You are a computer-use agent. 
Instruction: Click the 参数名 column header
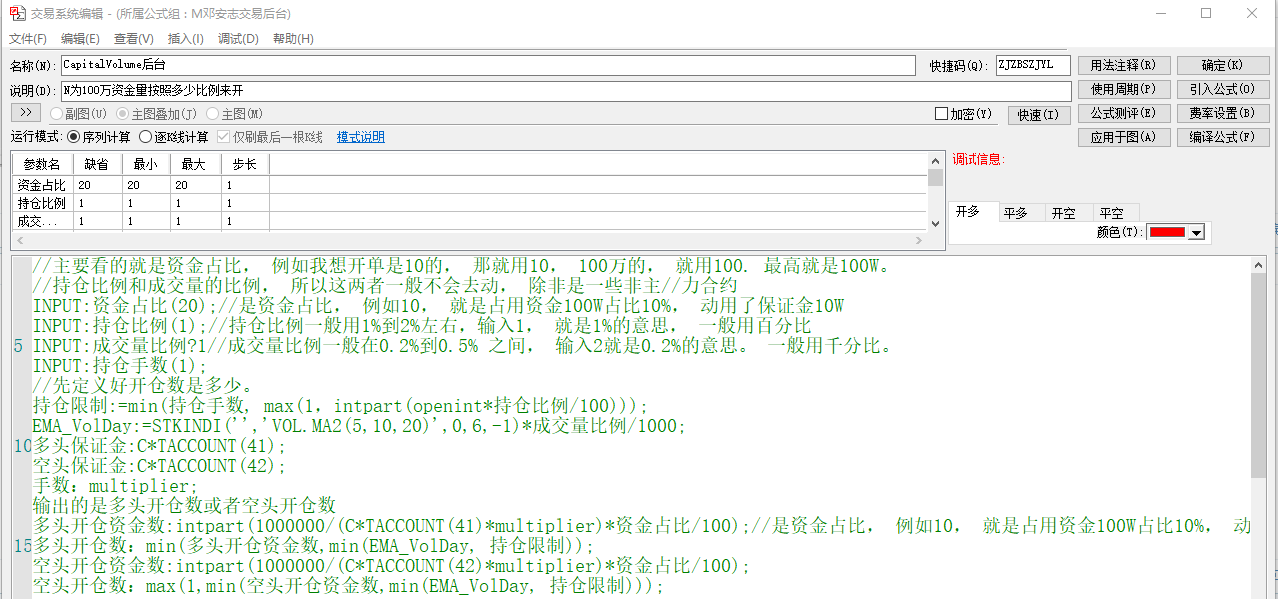tap(42, 164)
